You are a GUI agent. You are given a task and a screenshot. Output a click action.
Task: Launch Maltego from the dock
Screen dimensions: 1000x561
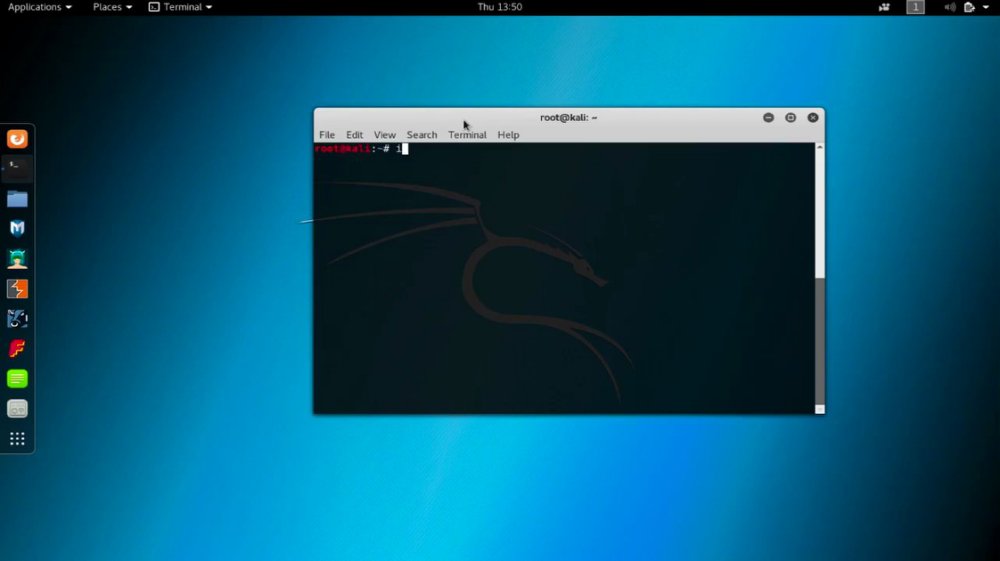pos(17,319)
